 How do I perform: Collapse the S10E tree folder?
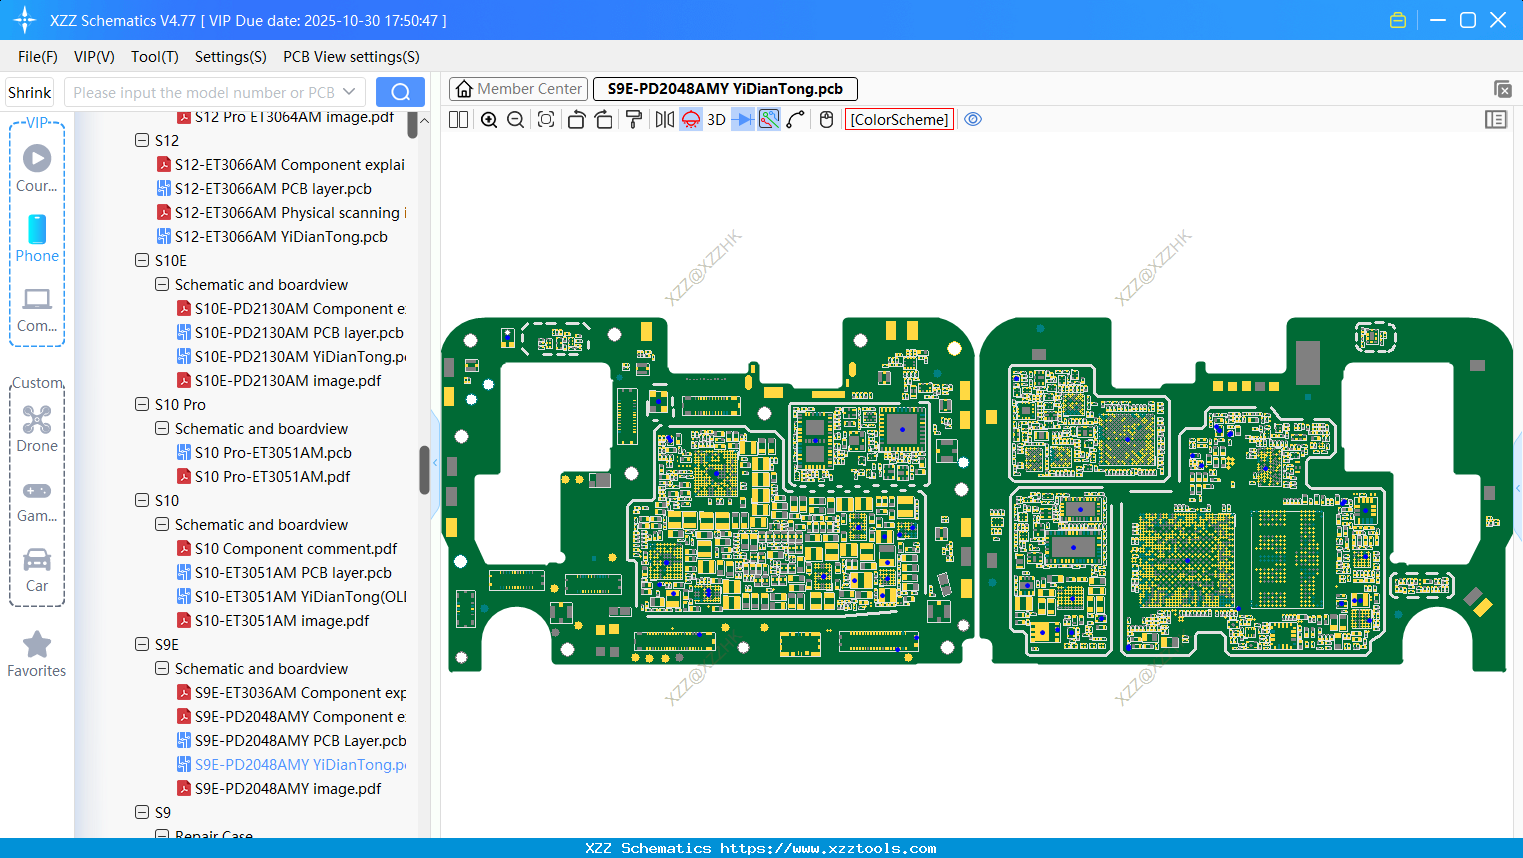point(142,260)
